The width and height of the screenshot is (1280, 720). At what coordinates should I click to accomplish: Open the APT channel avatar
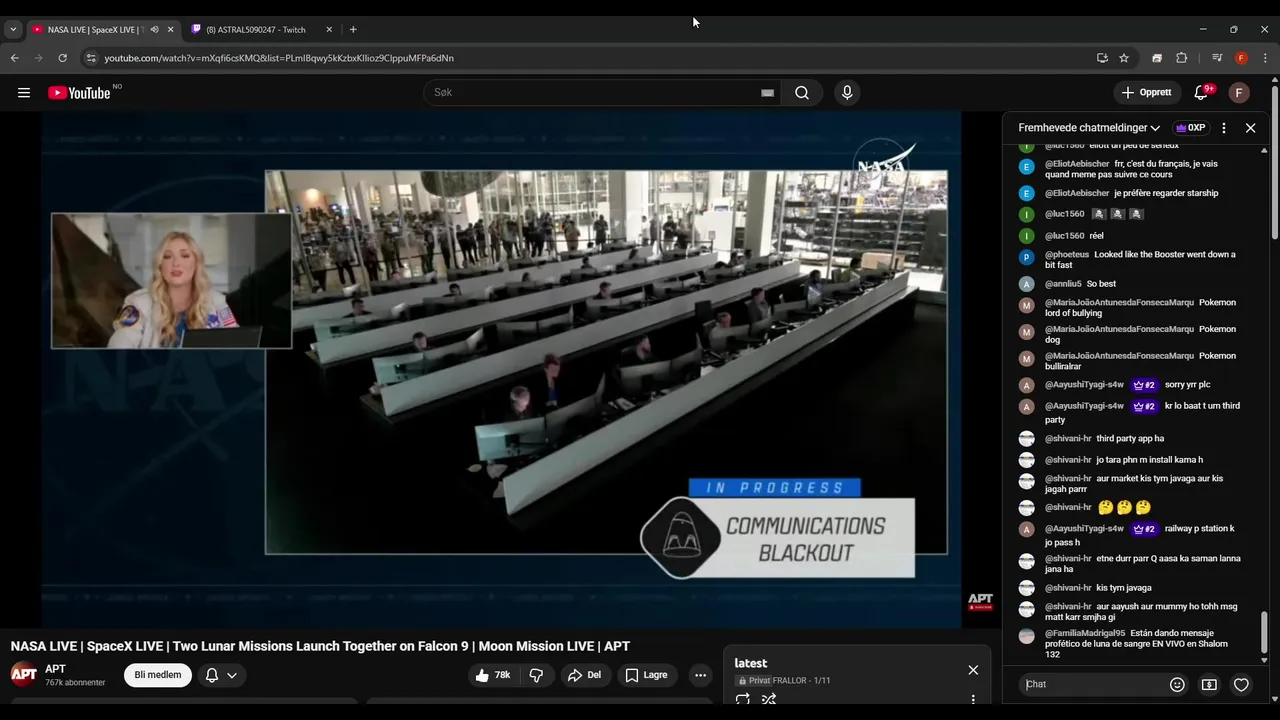(x=24, y=674)
